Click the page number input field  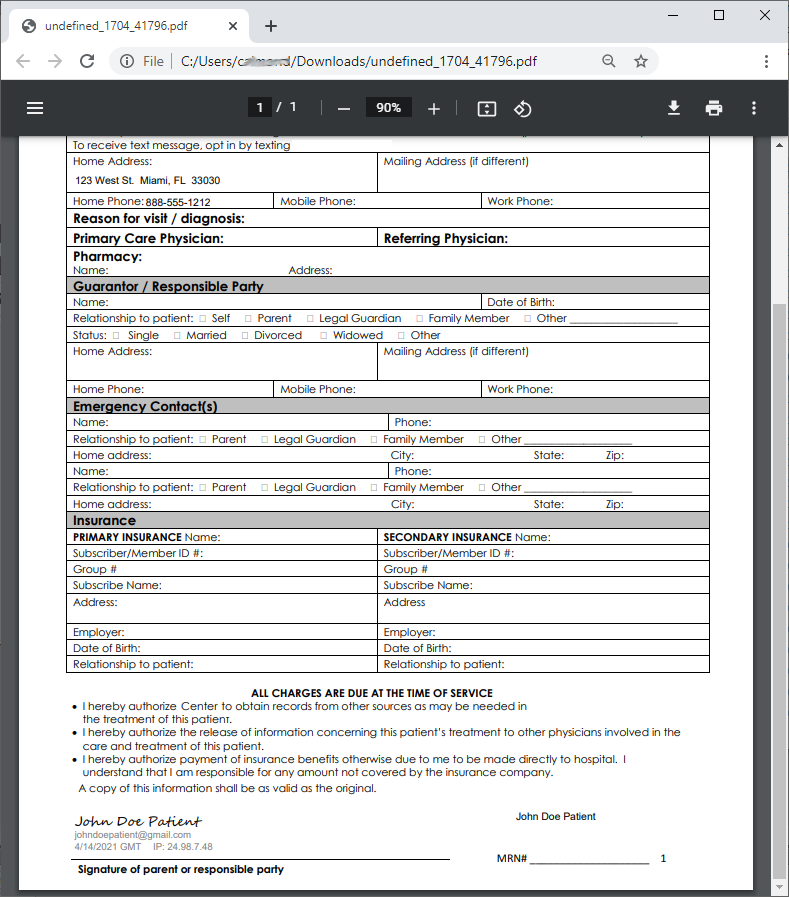(x=260, y=108)
